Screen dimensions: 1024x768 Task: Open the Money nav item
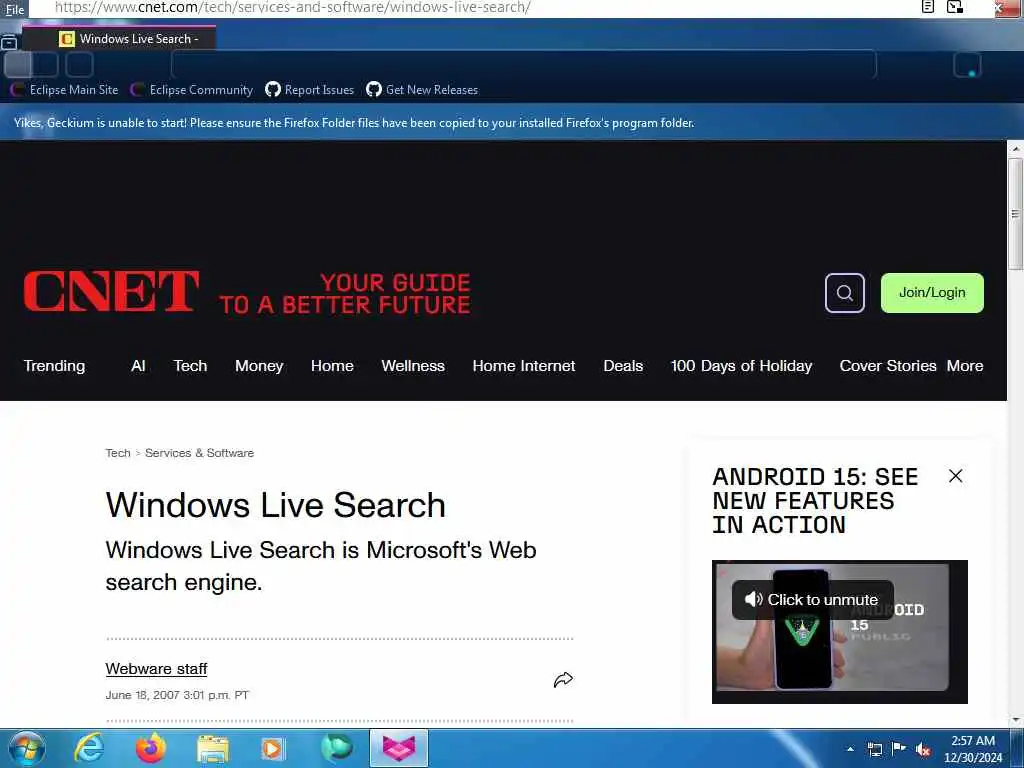point(259,366)
